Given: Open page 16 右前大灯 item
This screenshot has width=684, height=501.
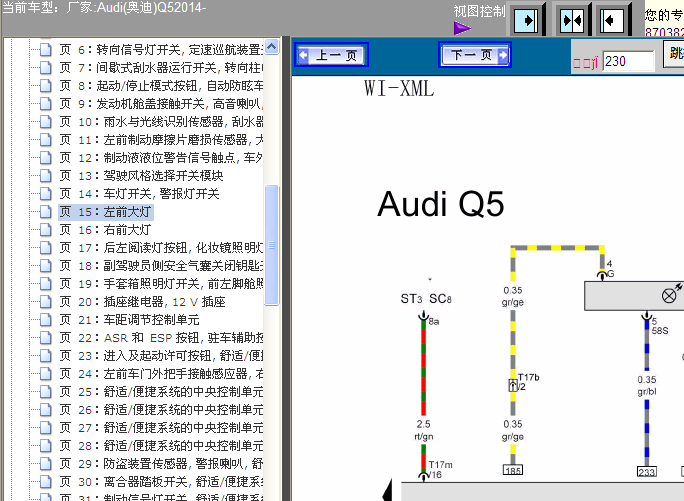Looking at the screenshot, I should click(105, 230).
